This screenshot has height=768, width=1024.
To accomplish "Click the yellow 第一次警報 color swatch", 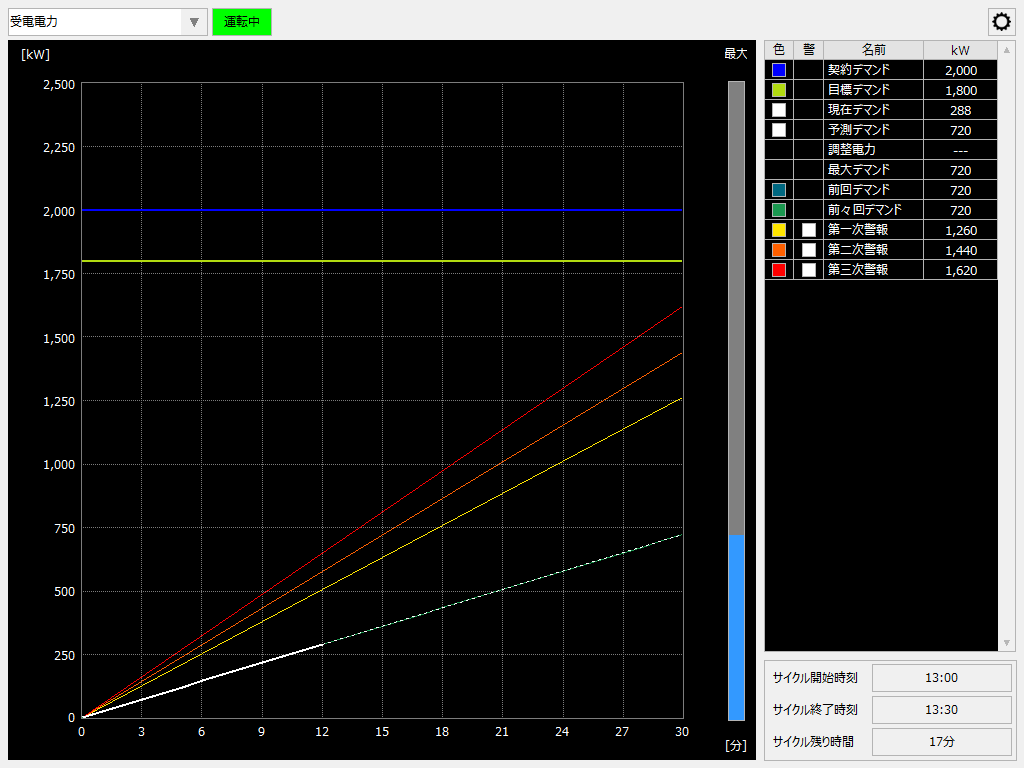I will click(778, 229).
